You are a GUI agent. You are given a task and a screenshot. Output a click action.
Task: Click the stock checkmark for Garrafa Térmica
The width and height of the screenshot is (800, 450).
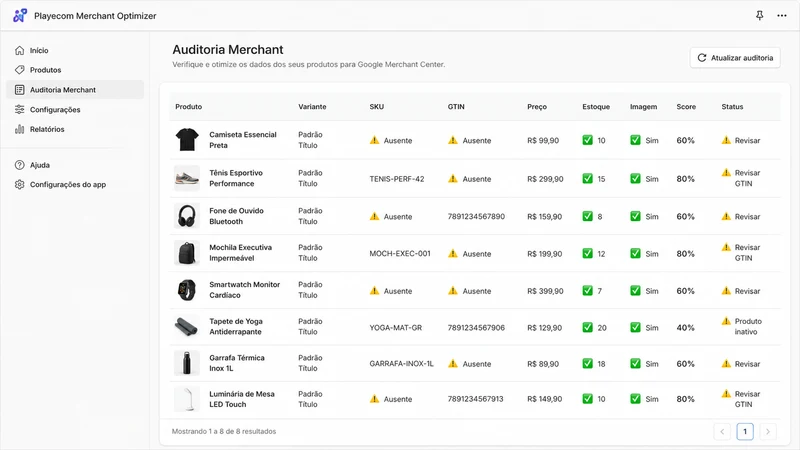(587, 363)
